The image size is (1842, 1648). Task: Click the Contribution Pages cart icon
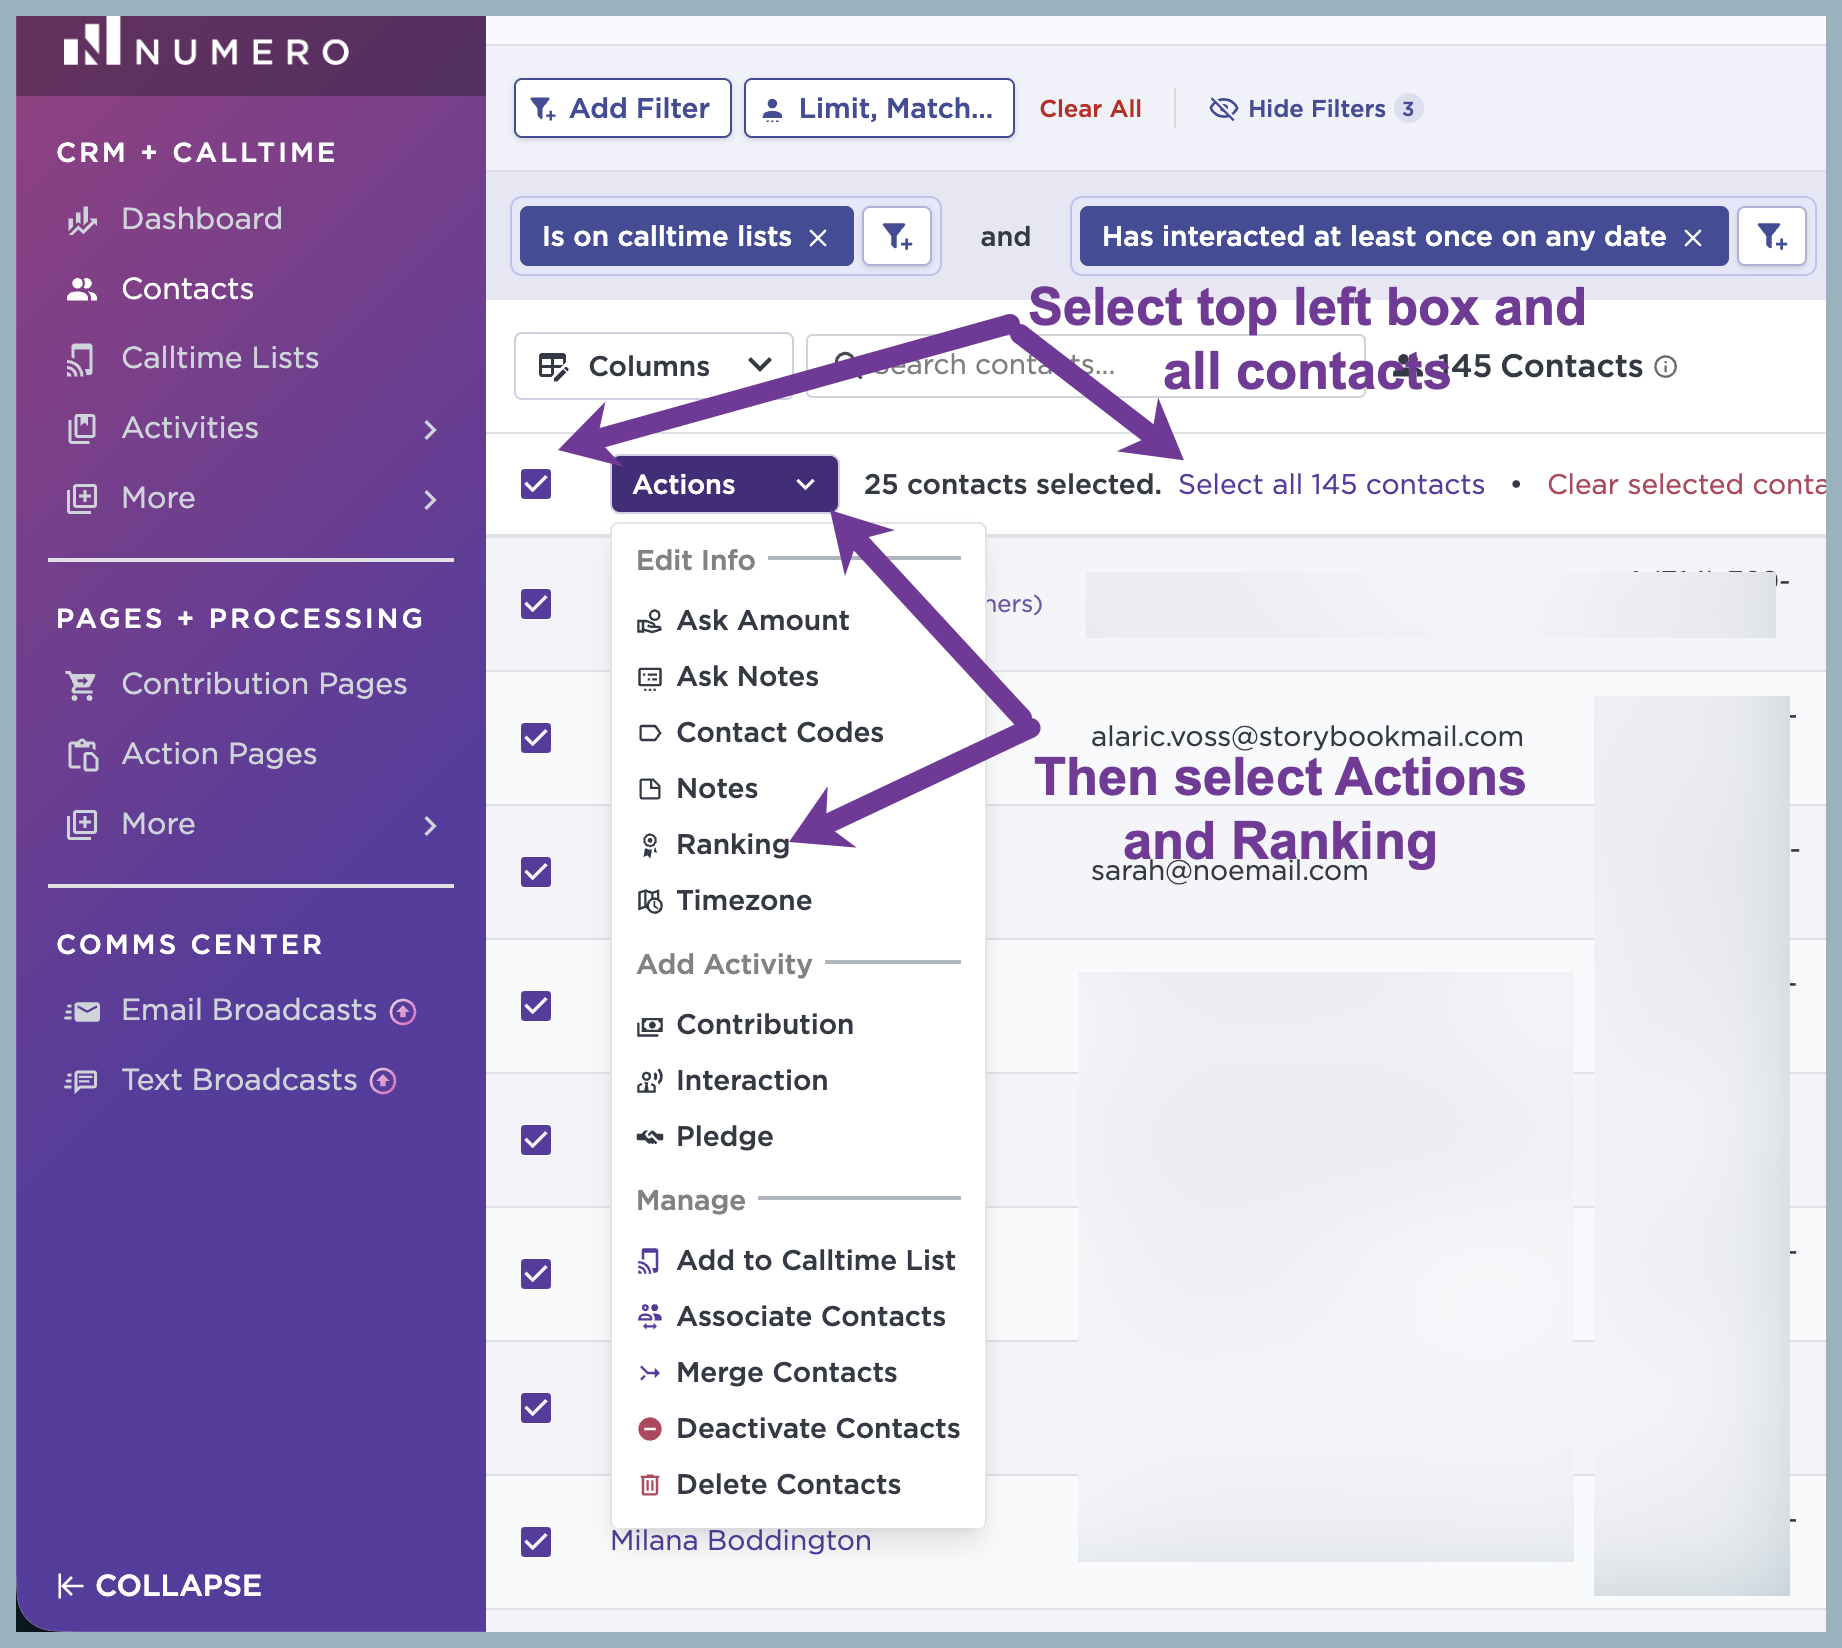(x=82, y=685)
